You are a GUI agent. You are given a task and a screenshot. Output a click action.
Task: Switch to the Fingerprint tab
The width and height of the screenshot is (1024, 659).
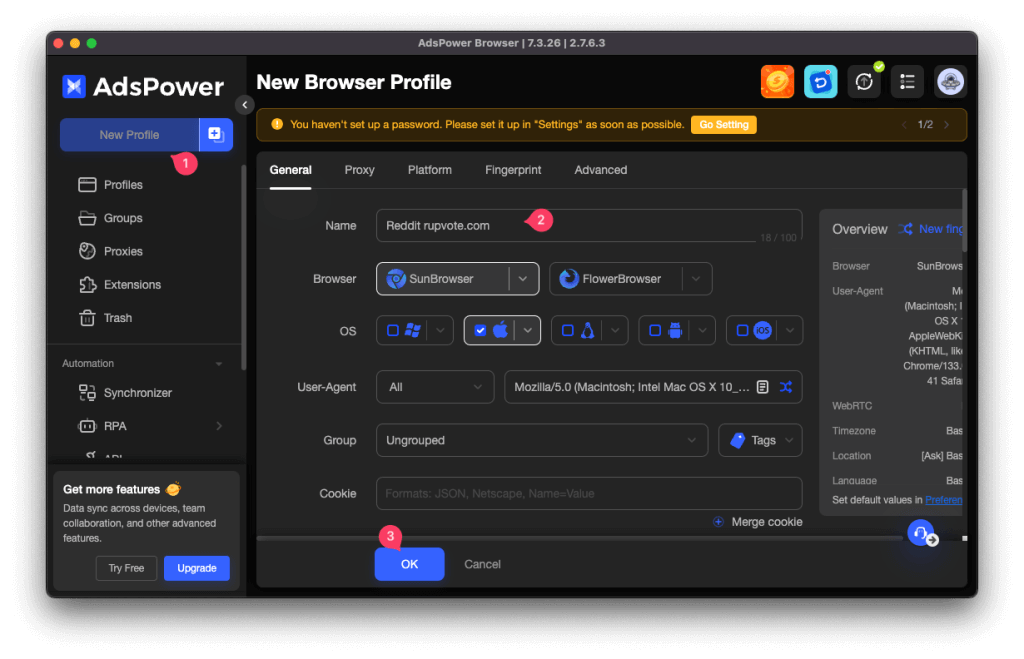(513, 170)
